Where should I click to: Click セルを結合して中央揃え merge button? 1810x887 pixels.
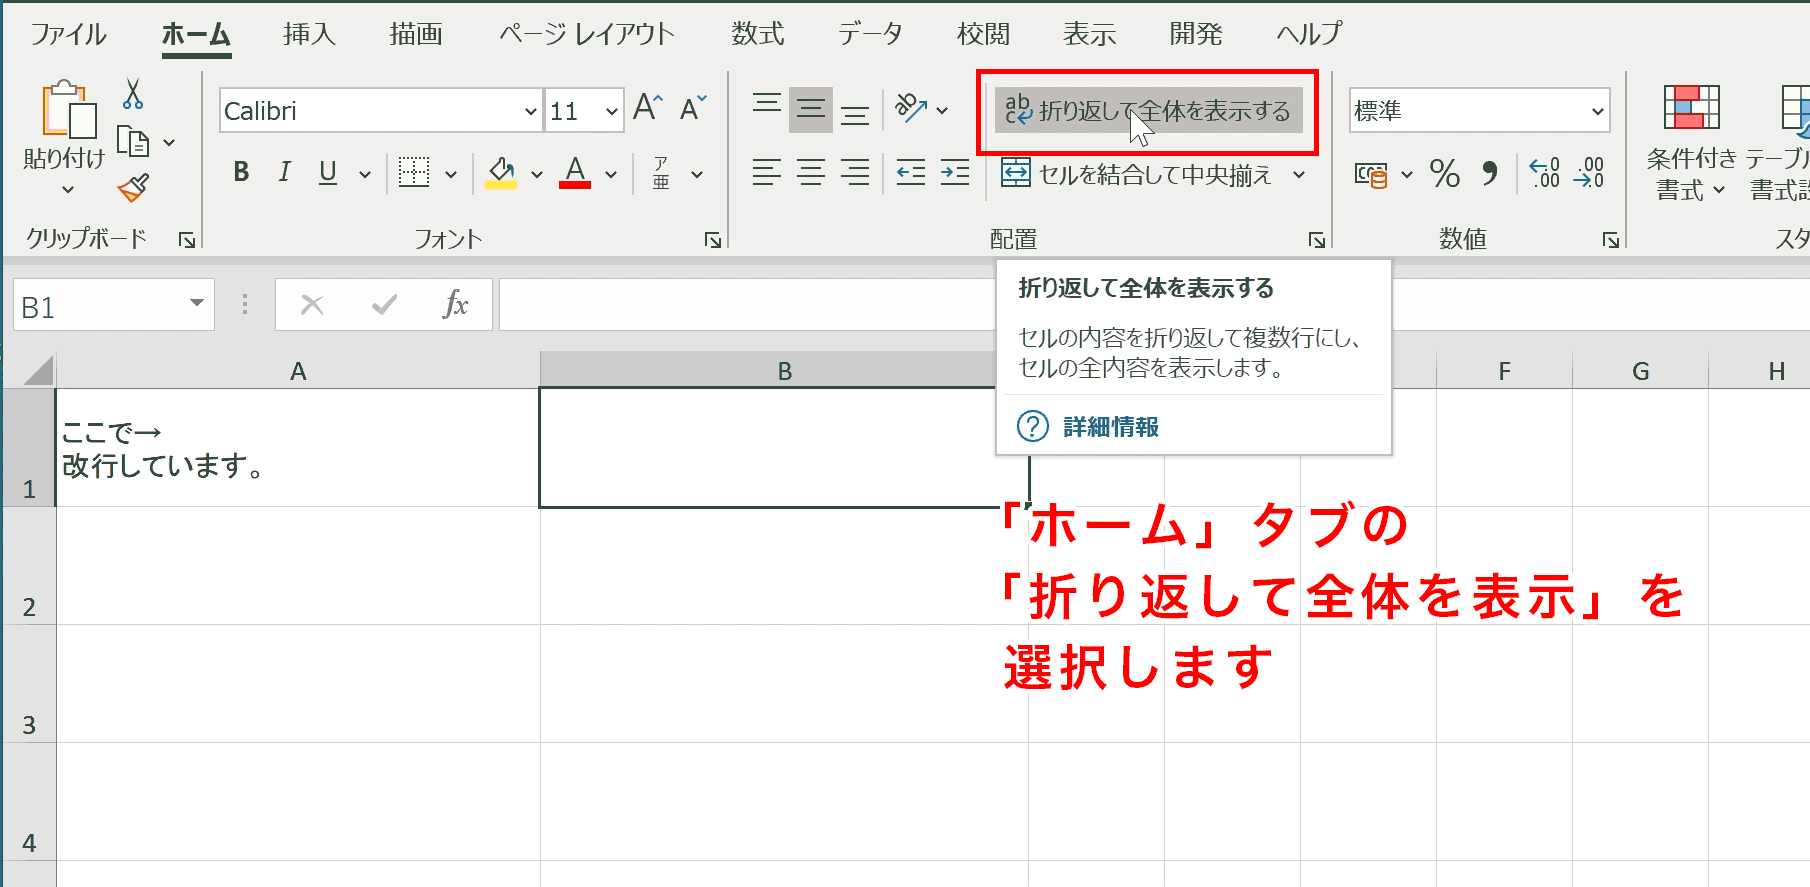(x=1137, y=174)
